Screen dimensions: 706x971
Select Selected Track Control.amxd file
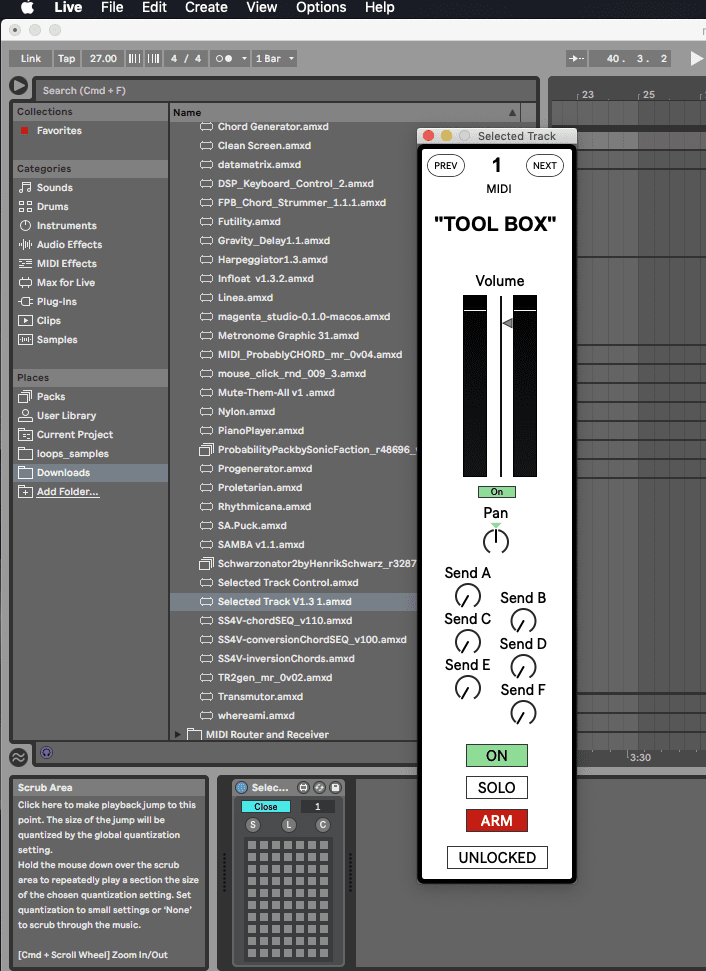click(x=287, y=583)
